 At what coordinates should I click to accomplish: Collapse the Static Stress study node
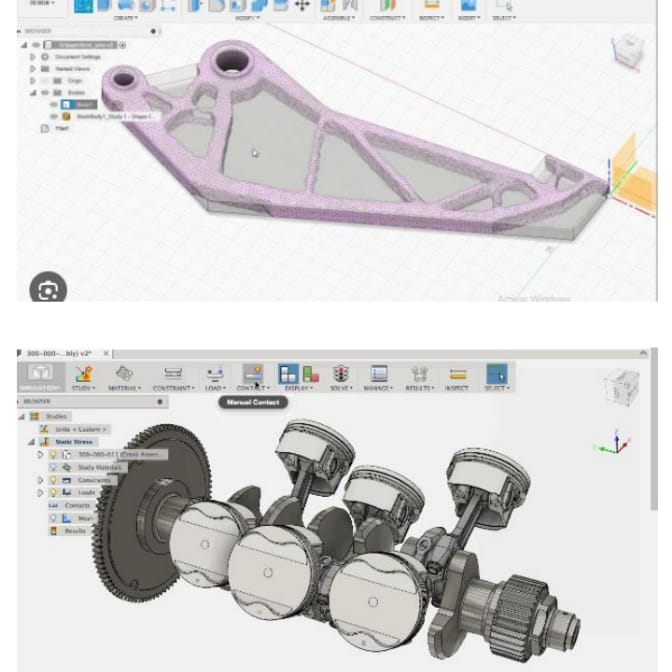tap(32, 441)
